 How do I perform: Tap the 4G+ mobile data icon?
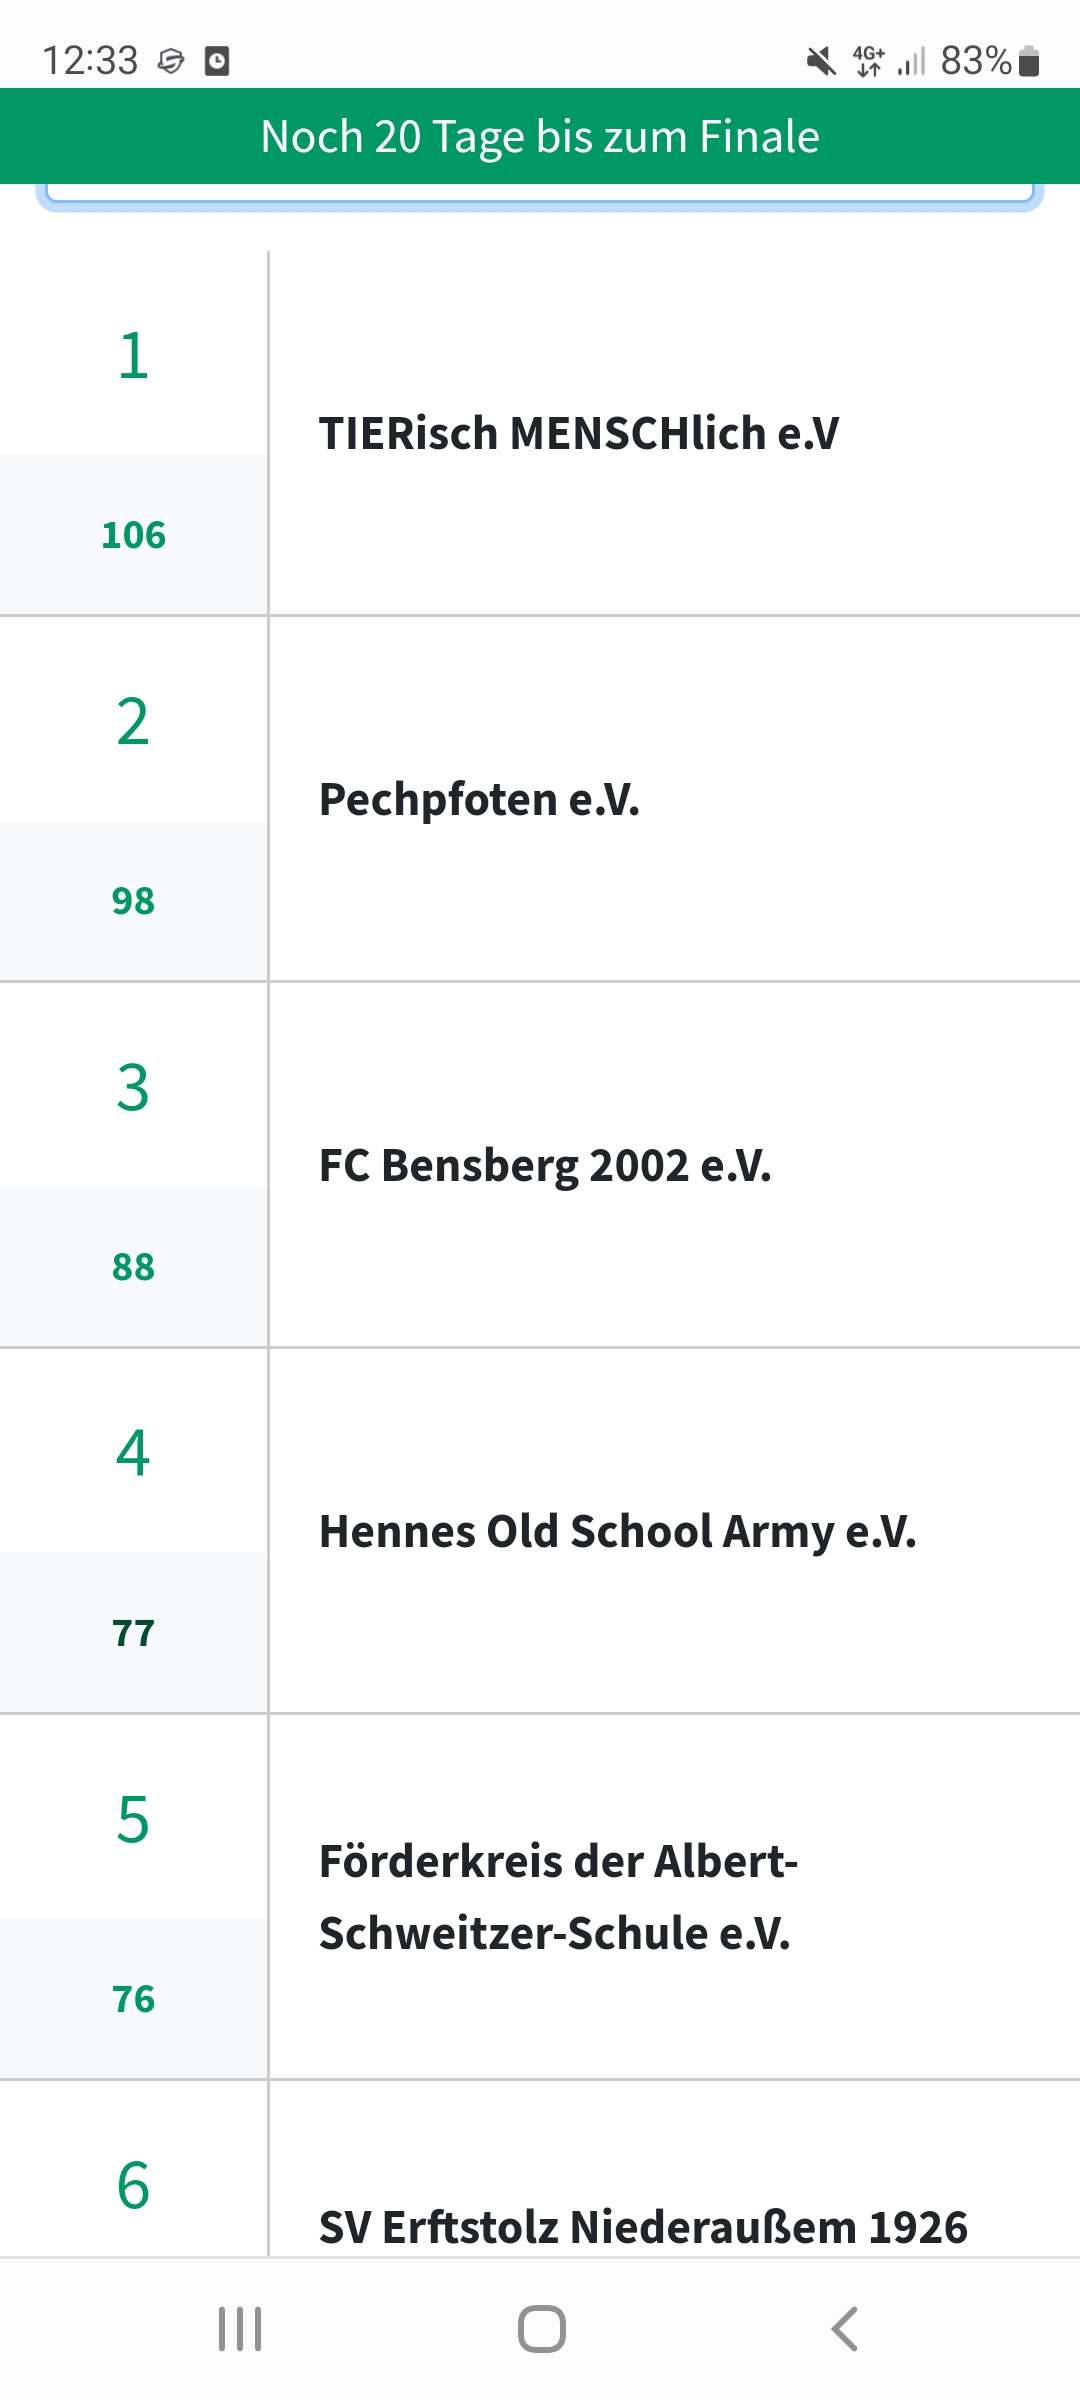(869, 61)
